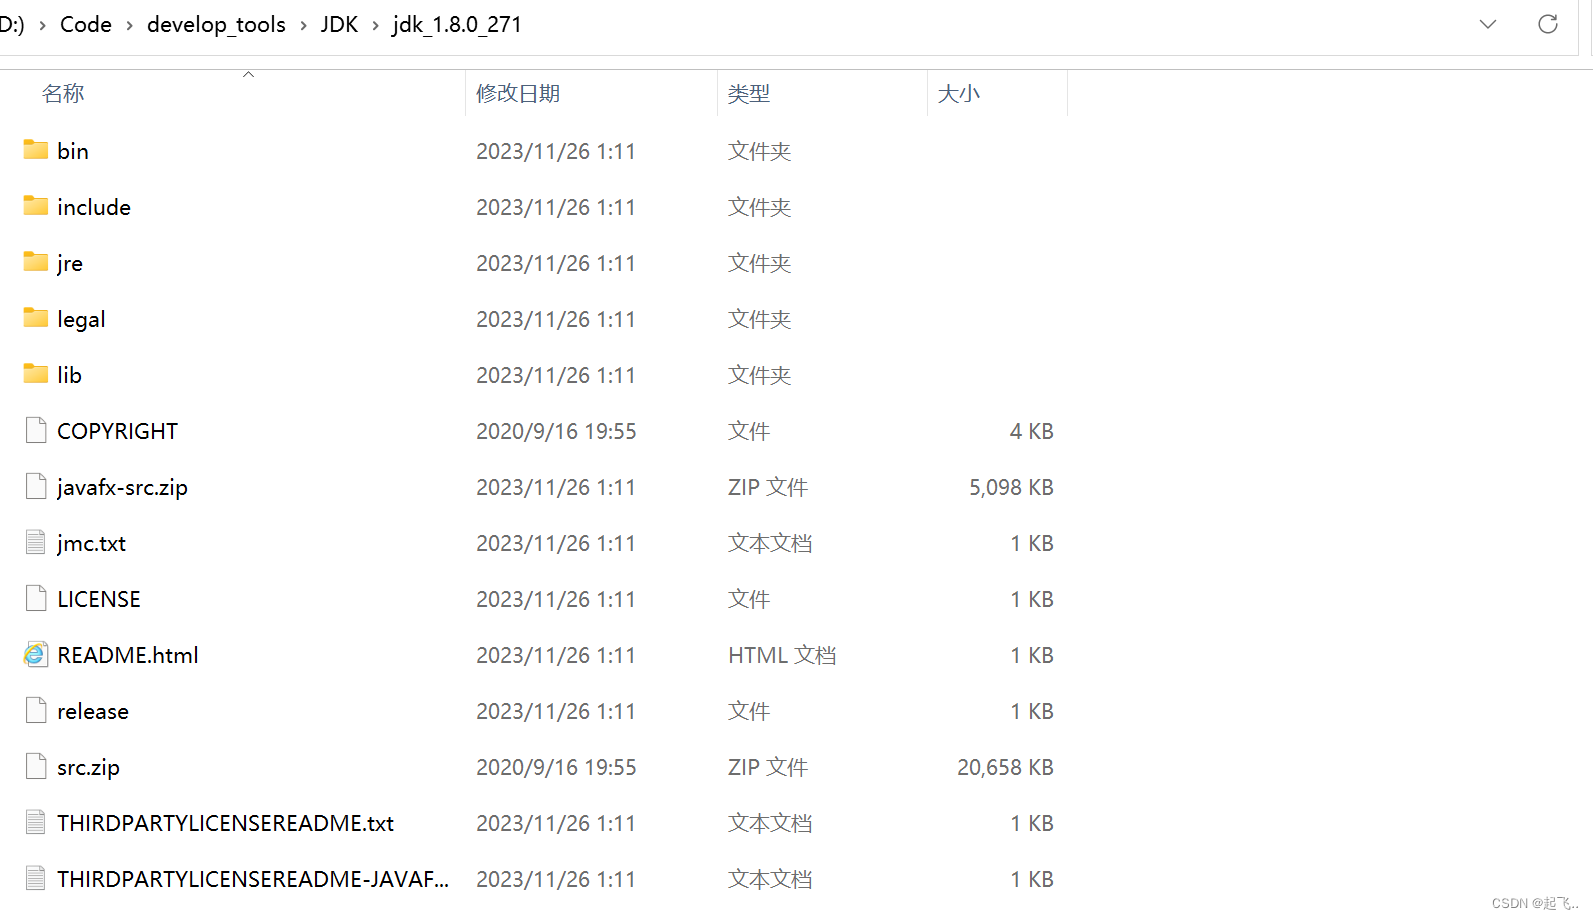Sort by the 类型 column header

749,93
